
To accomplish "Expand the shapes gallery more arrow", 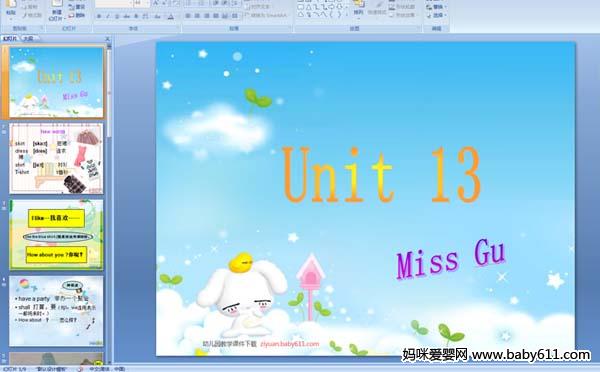I will [347, 15].
